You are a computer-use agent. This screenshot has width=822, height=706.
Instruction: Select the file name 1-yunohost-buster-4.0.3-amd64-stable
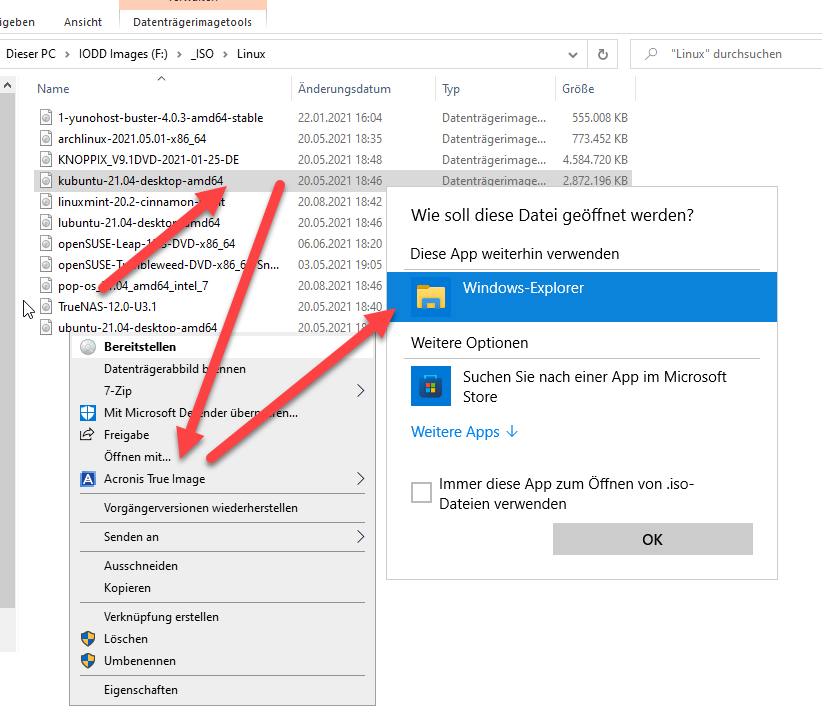tap(160, 117)
